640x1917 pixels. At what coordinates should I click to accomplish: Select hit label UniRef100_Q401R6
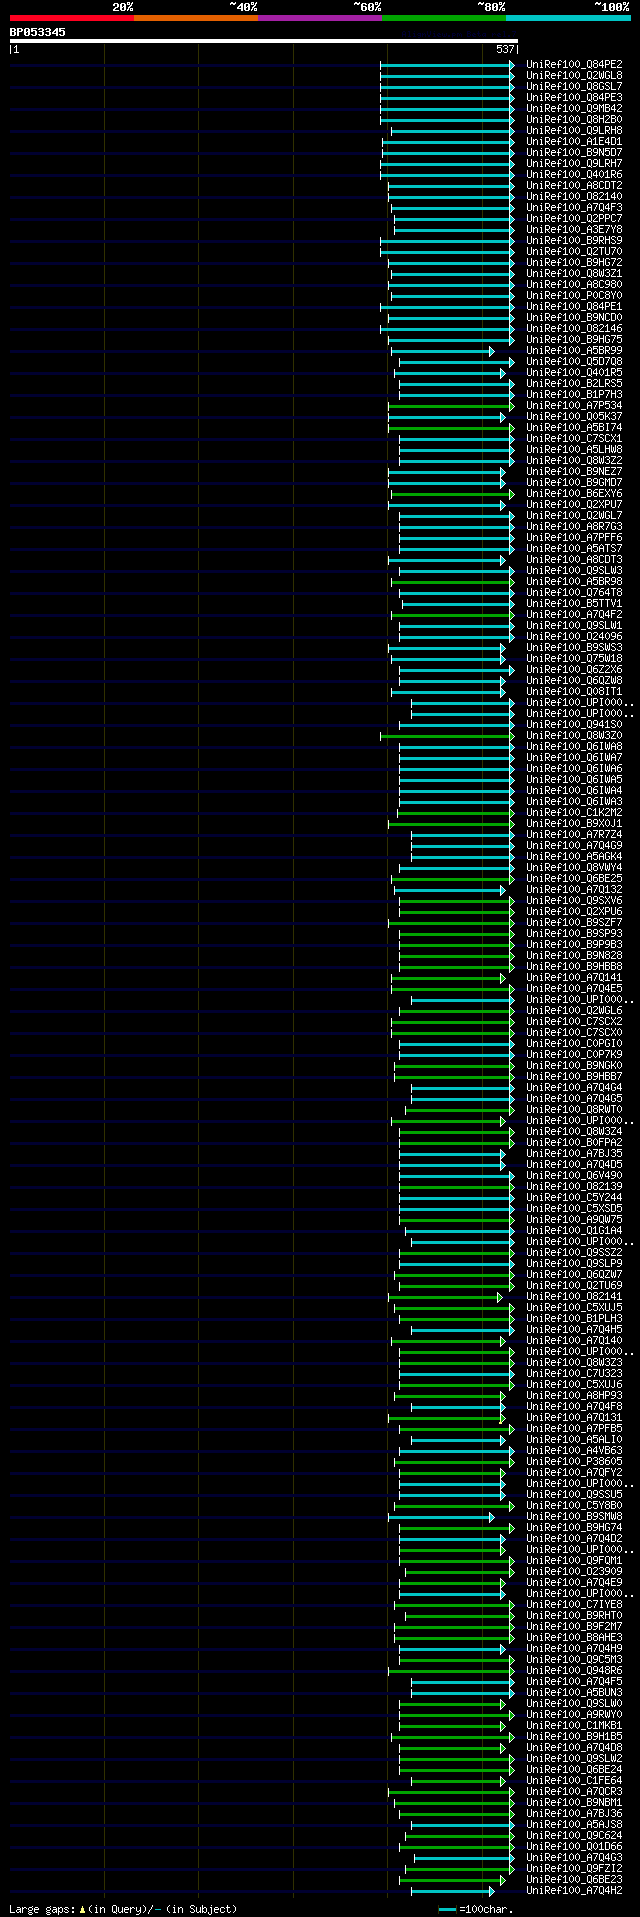574,174
